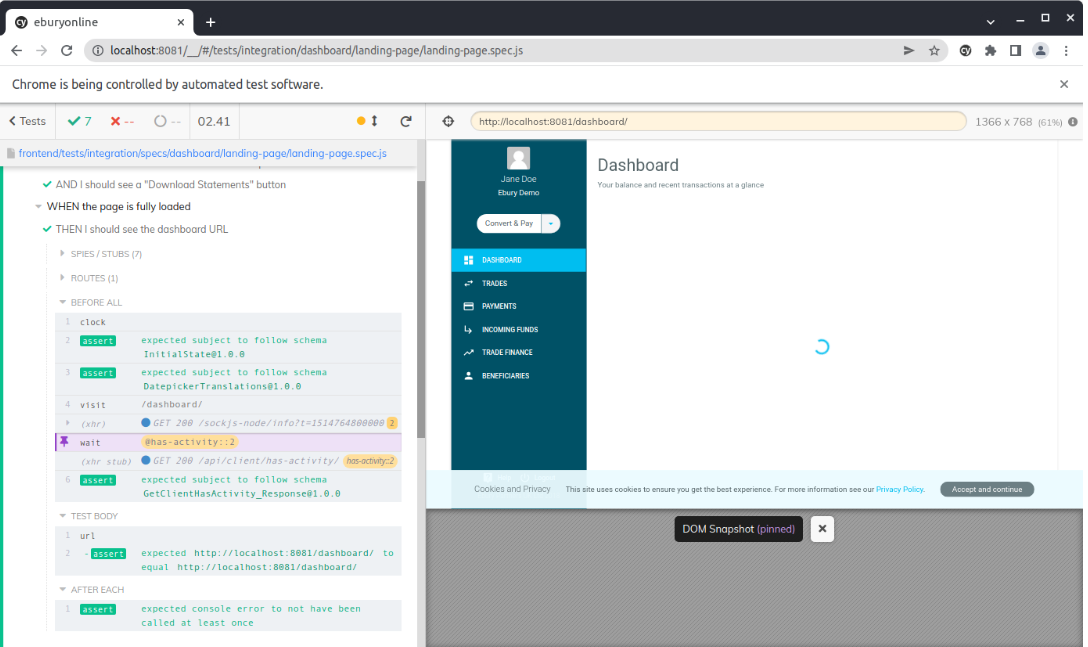Go back to the Tests list
This screenshot has height=647, width=1088.
(27, 121)
